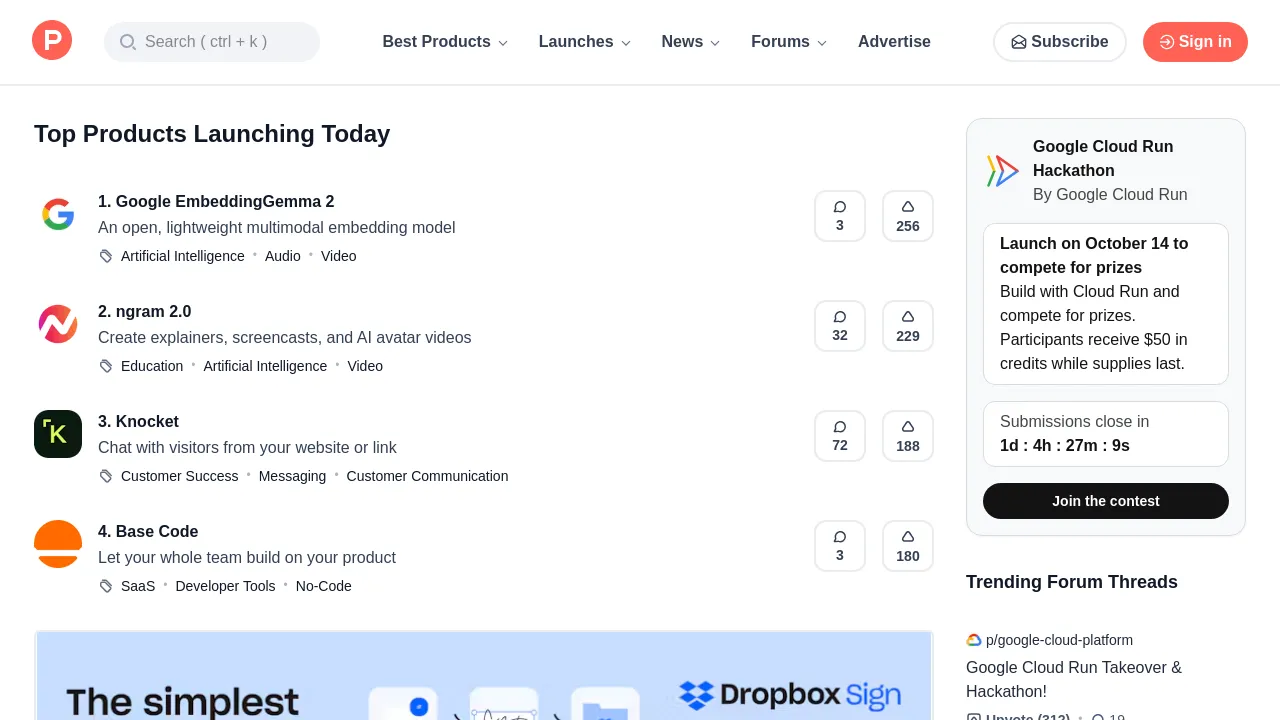Click the Top Products Launching Today heading
This screenshot has width=1280, height=720.
[212, 134]
